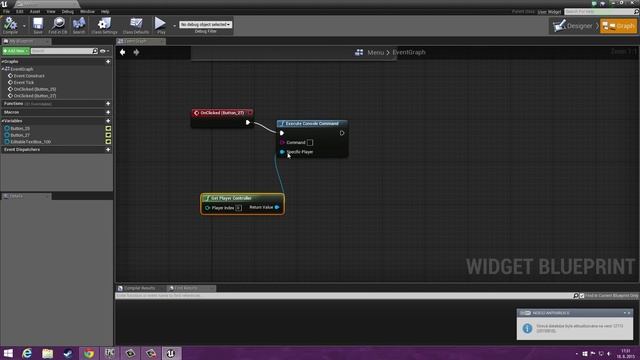
Task: Switch to the Compiler Results tab
Action: tap(140, 288)
